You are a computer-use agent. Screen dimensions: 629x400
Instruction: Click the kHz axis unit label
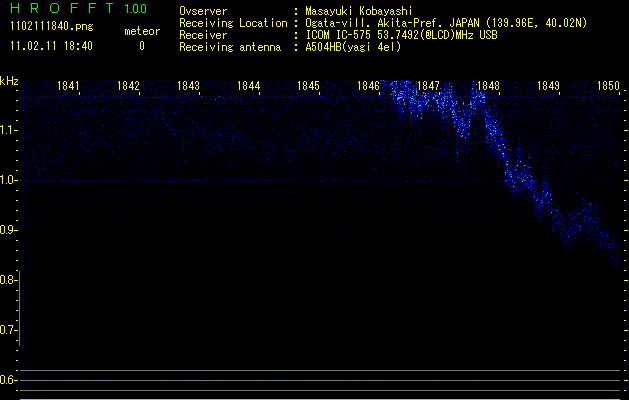point(9,81)
